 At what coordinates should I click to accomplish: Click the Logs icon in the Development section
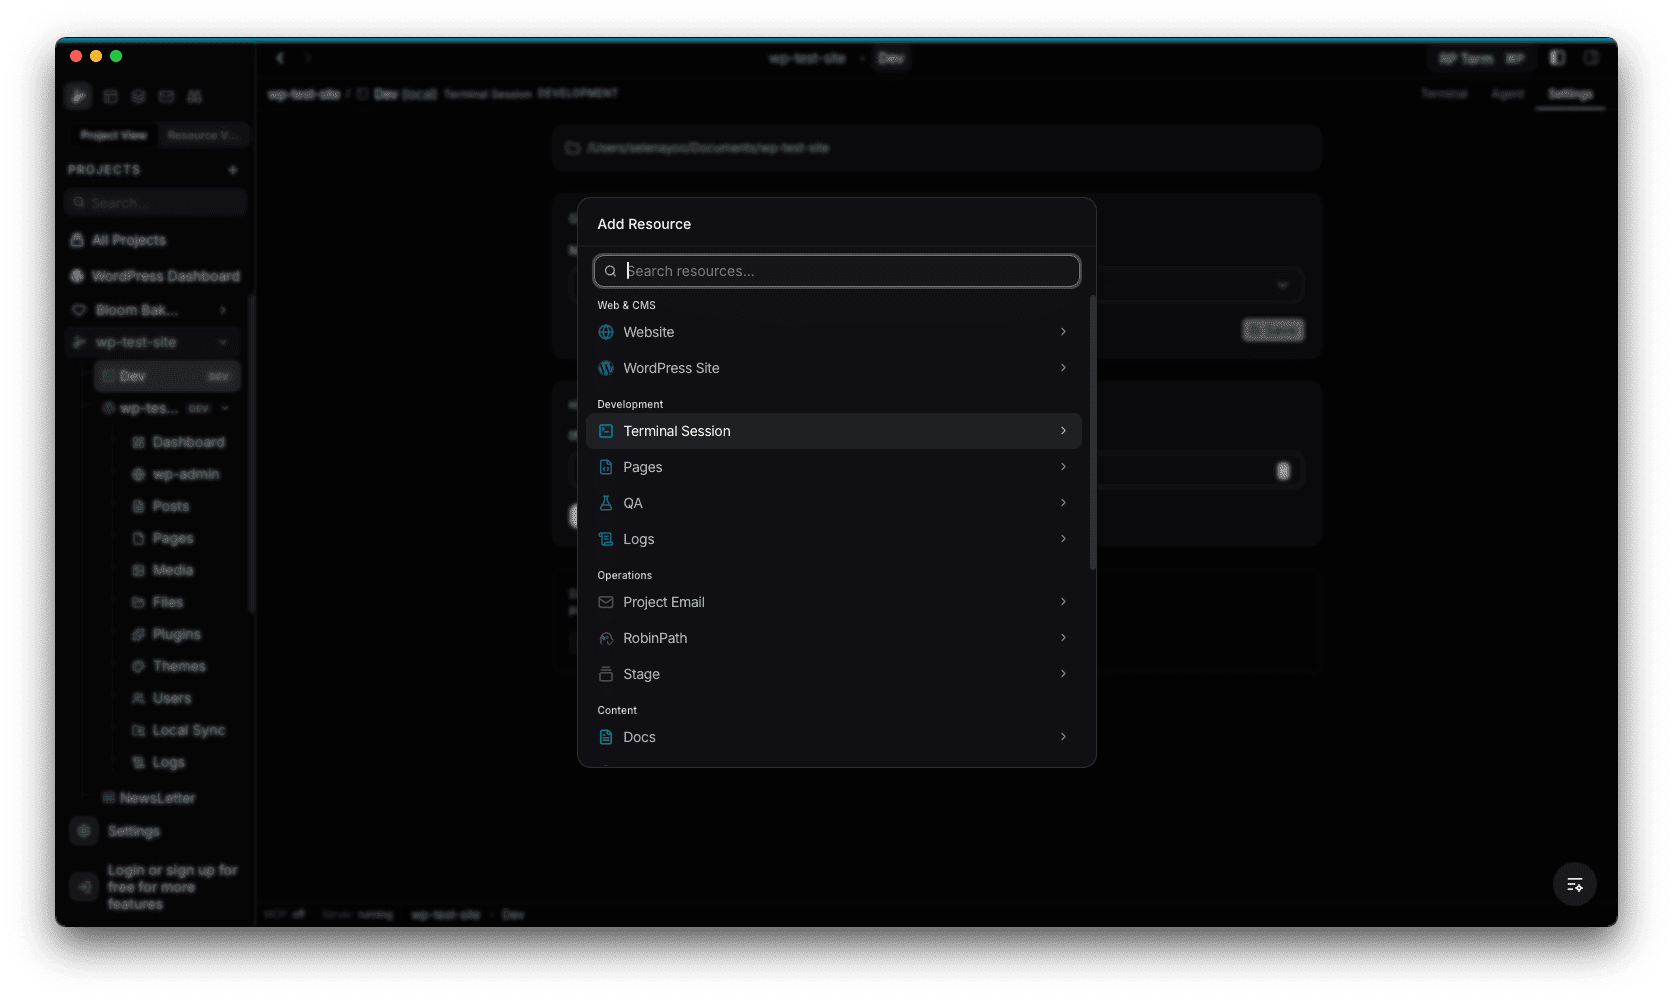pyautogui.click(x=607, y=539)
